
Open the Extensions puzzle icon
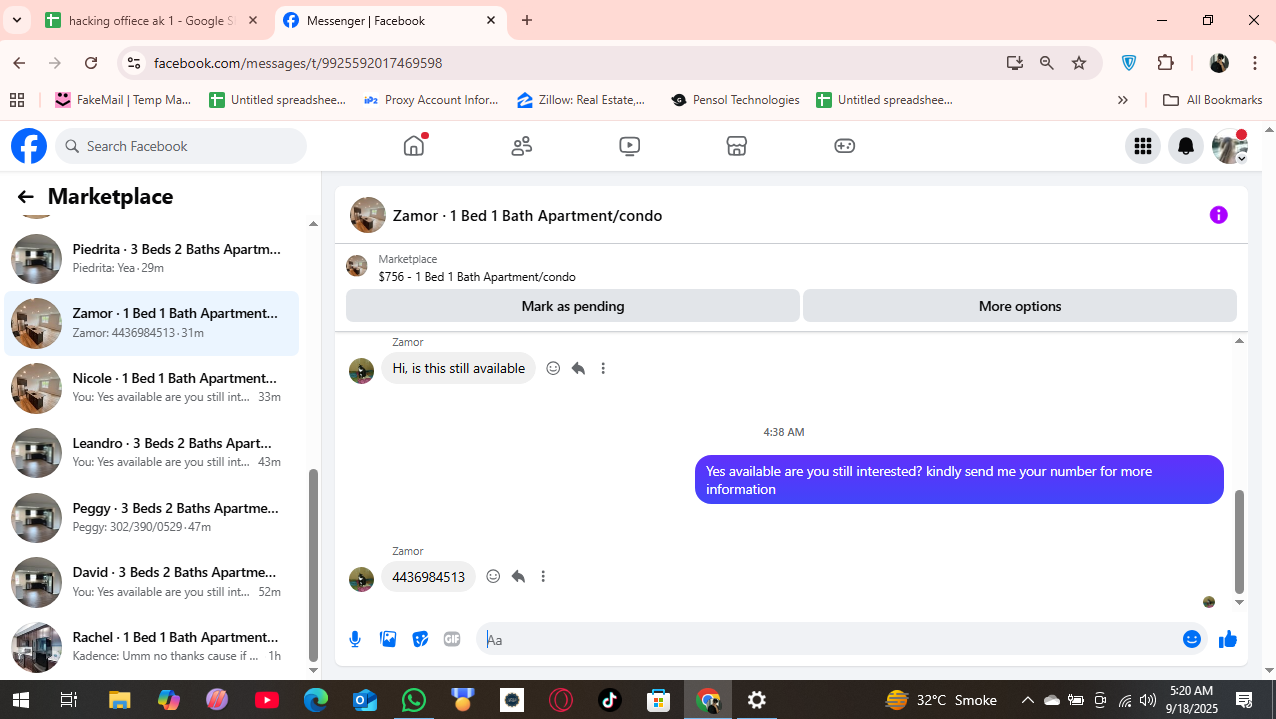[x=1165, y=63]
